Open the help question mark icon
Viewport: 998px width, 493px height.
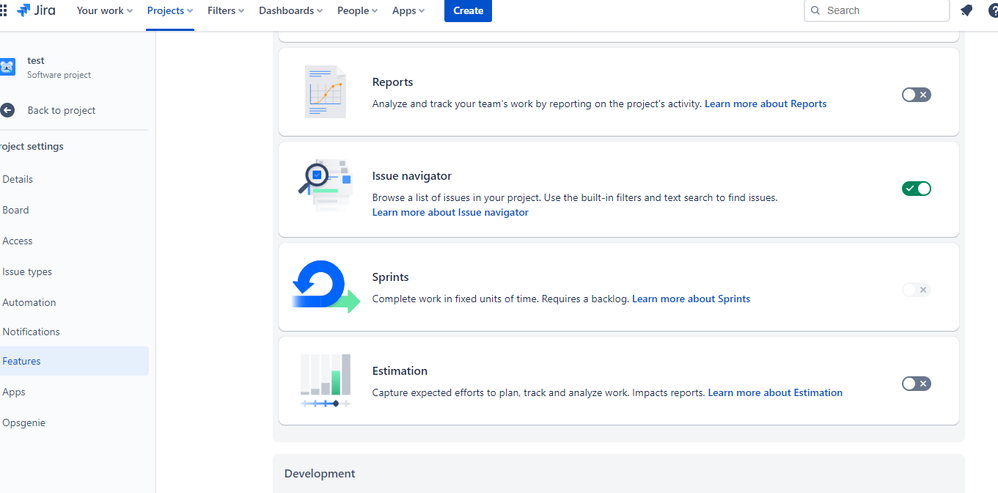tap(993, 11)
